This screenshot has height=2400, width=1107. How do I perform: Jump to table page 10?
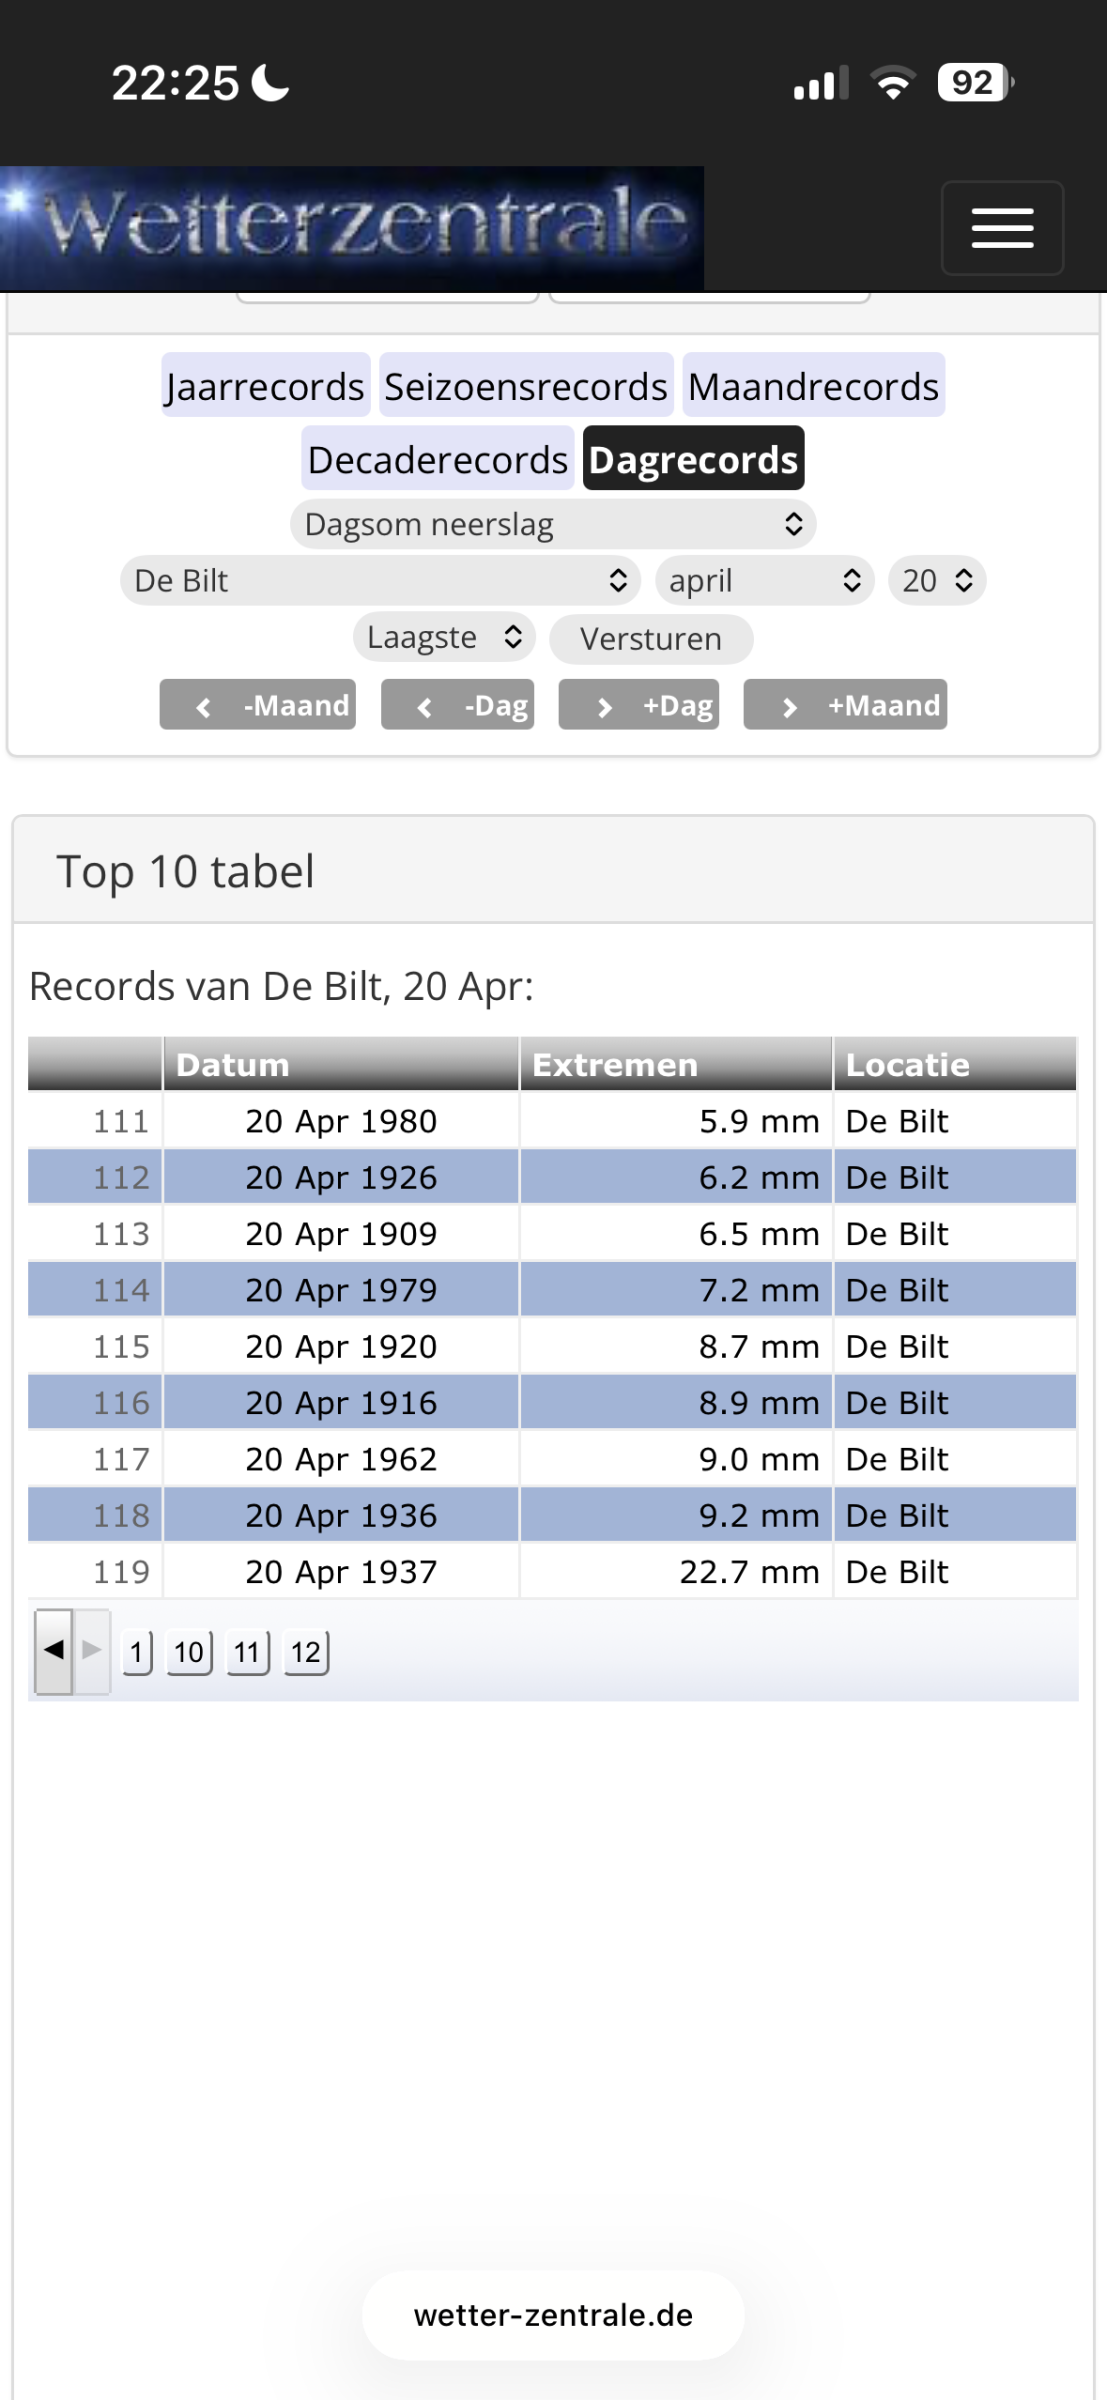tap(189, 1652)
